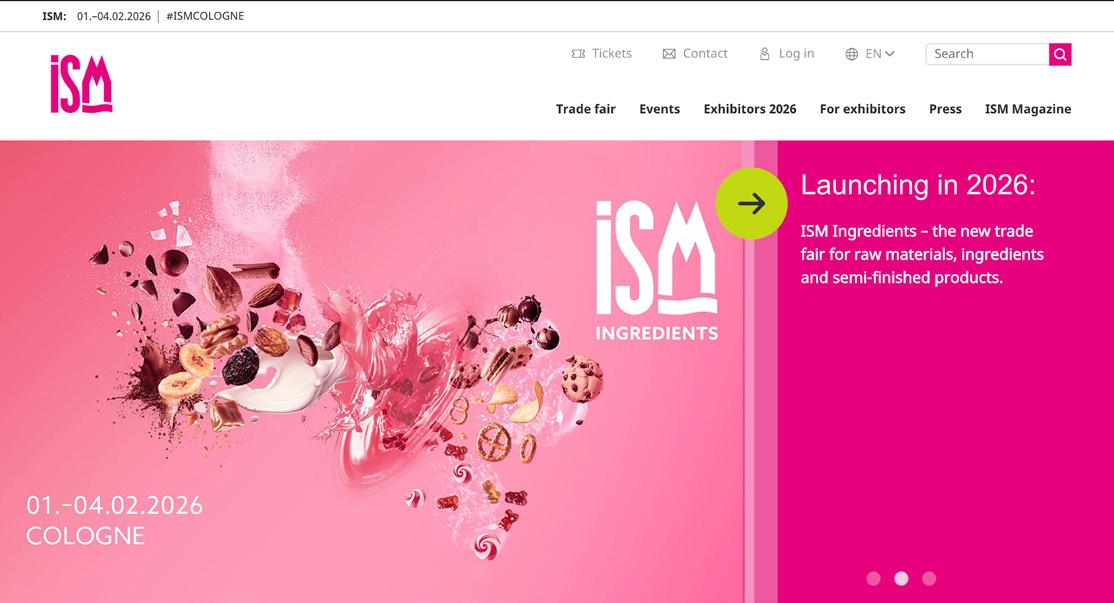Click the Launching in 2026 headline
The height and width of the screenshot is (603, 1114).
tap(918, 185)
